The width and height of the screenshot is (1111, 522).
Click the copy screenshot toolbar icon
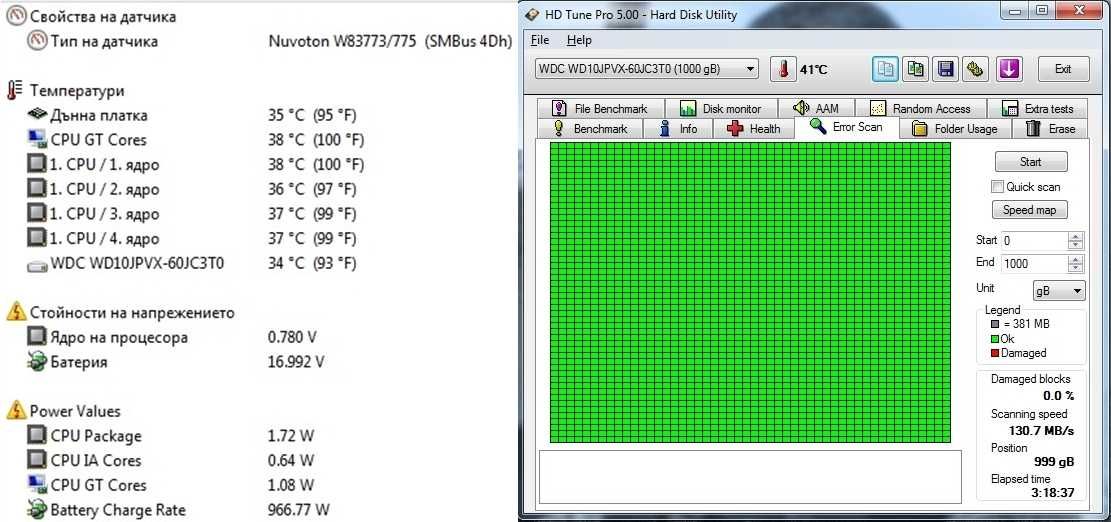click(916, 69)
